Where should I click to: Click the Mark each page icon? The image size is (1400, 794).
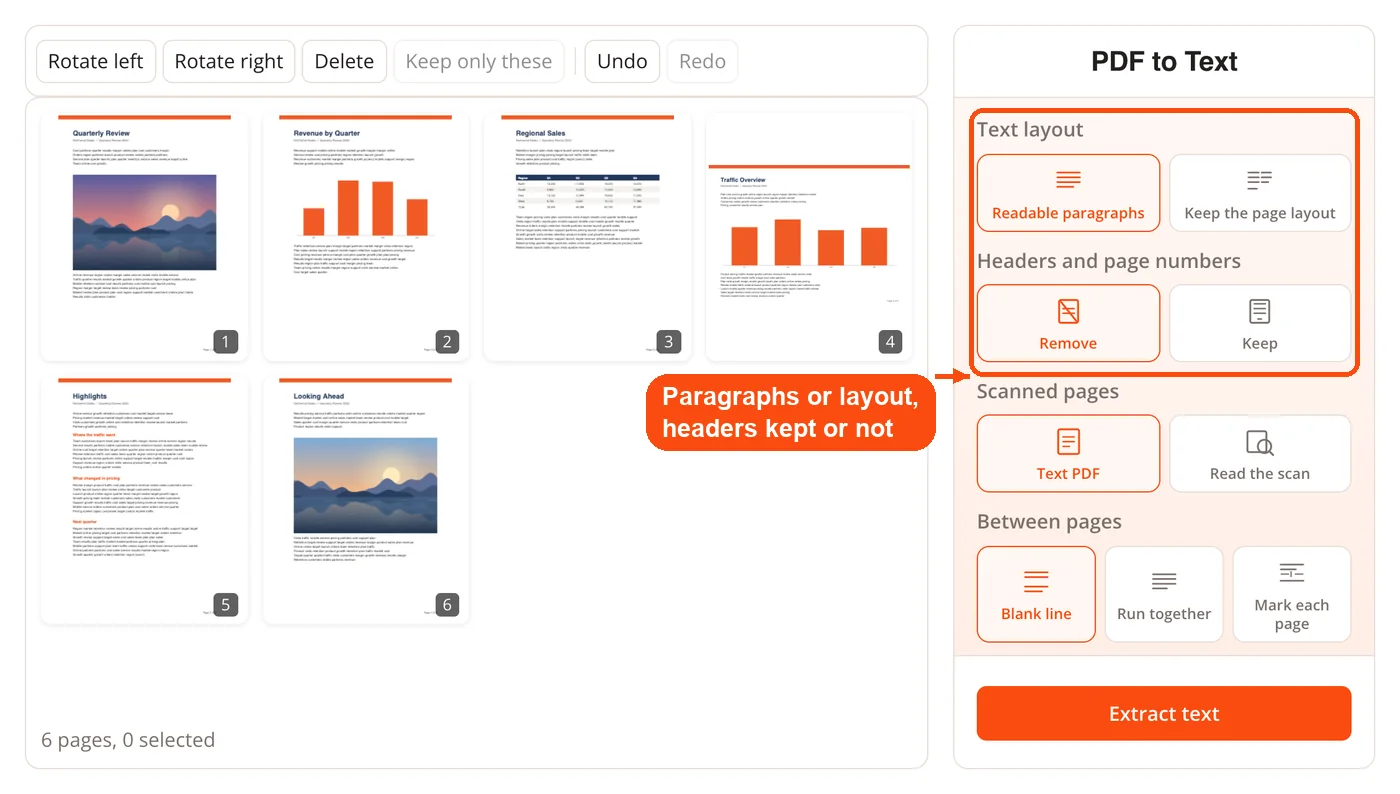point(1292,573)
